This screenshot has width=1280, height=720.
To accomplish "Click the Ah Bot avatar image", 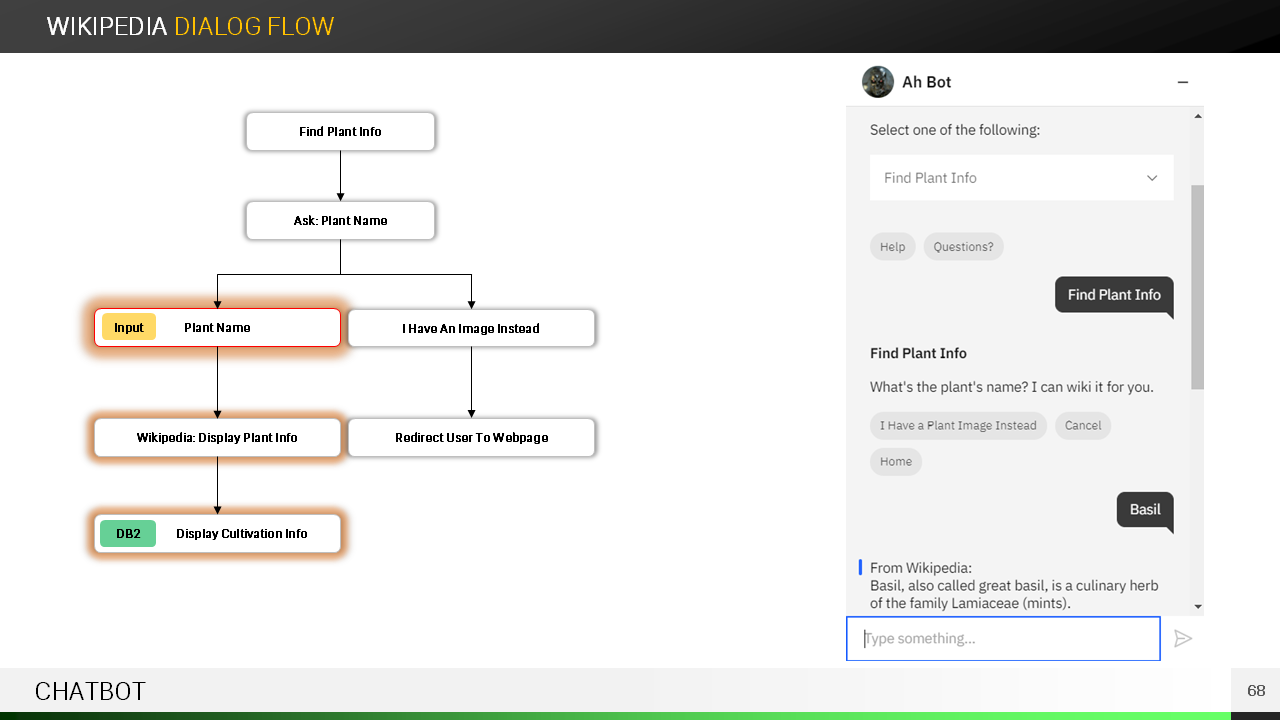I will tap(878, 82).
